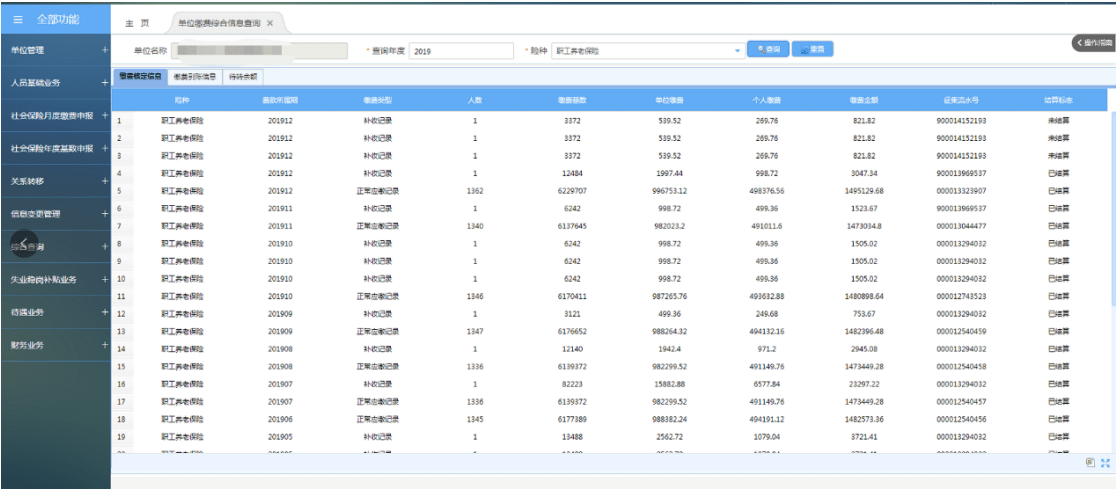1119x489 pixels.
Task: Expand the 人员基础业务 sidebar section
Action: tap(104, 83)
